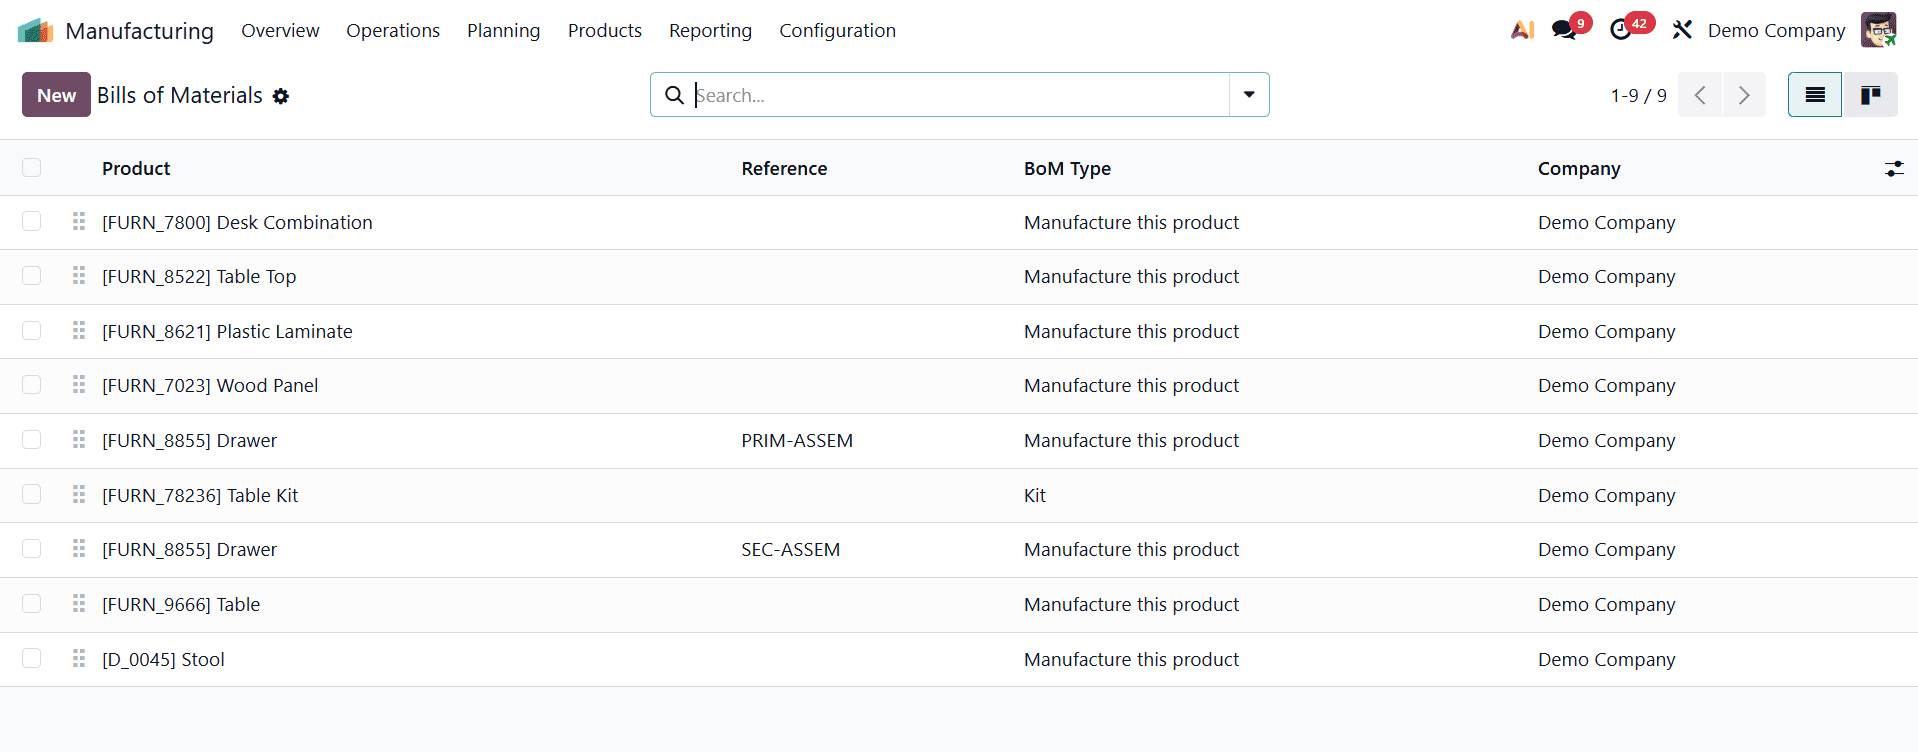The image size is (1918, 752).
Task: Click the SEC-ASSEM reference cell
Action: pyautogui.click(x=790, y=549)
